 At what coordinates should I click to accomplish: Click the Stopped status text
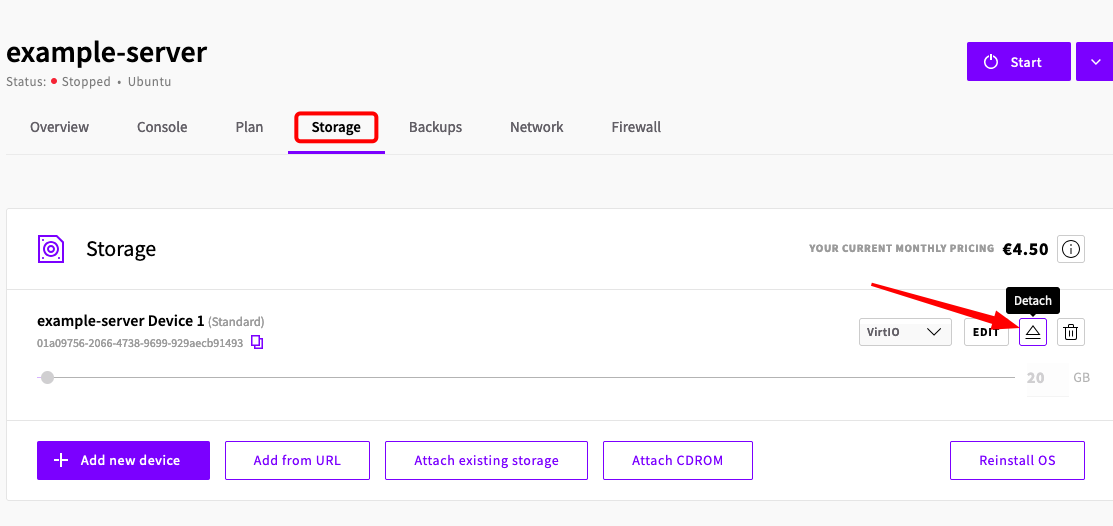click(86, 82)
